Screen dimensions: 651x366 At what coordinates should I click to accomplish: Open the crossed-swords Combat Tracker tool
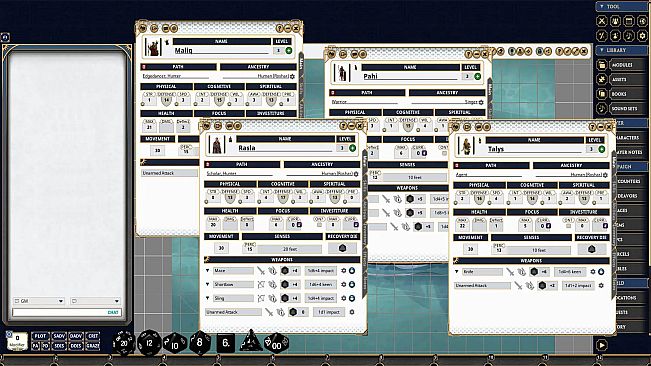pyautogui.click(x=602, y=21)
